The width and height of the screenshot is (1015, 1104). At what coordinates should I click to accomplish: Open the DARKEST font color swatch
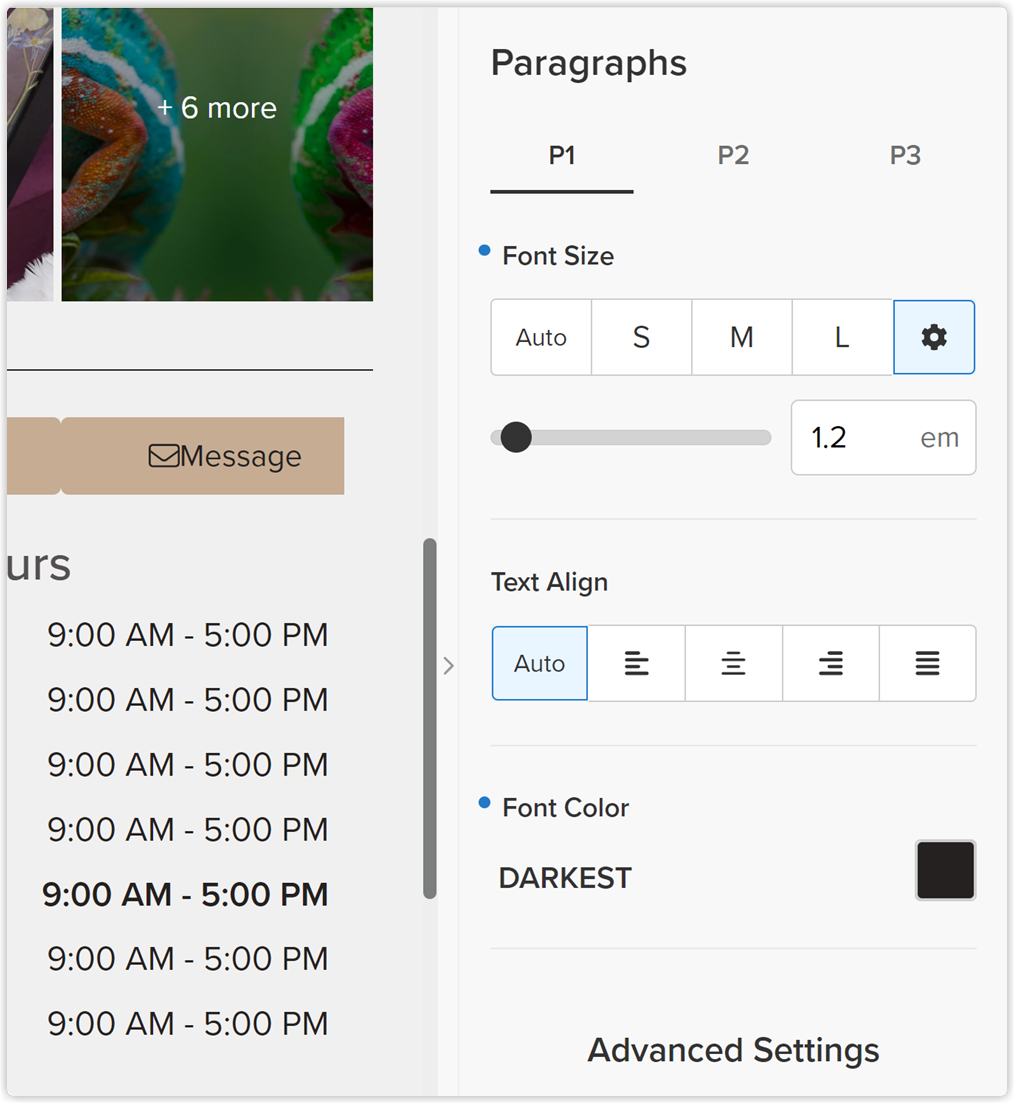click(x=945, y=870)
